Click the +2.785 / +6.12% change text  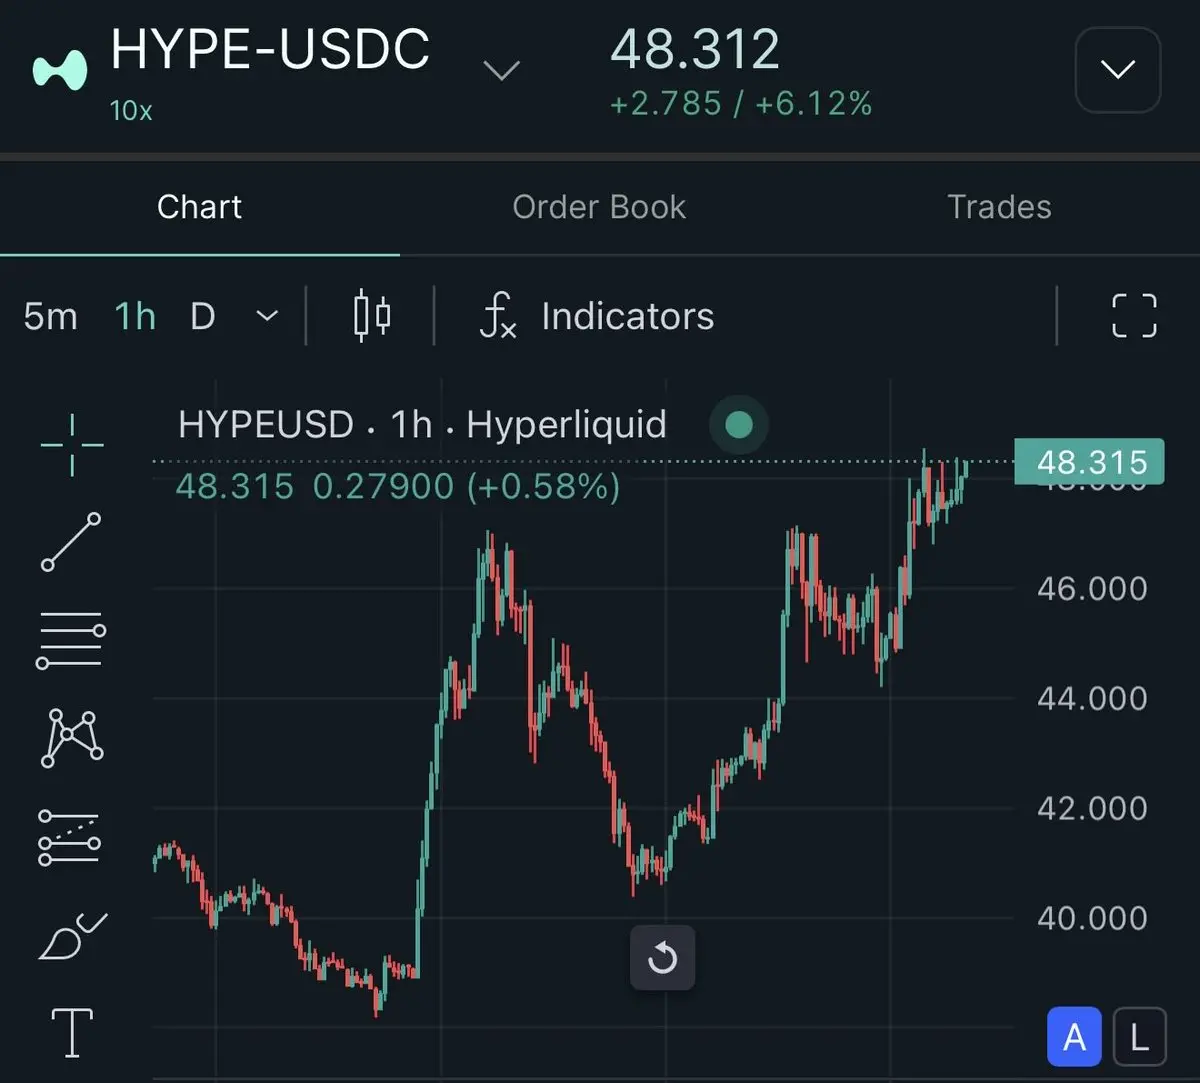(741, 104)
